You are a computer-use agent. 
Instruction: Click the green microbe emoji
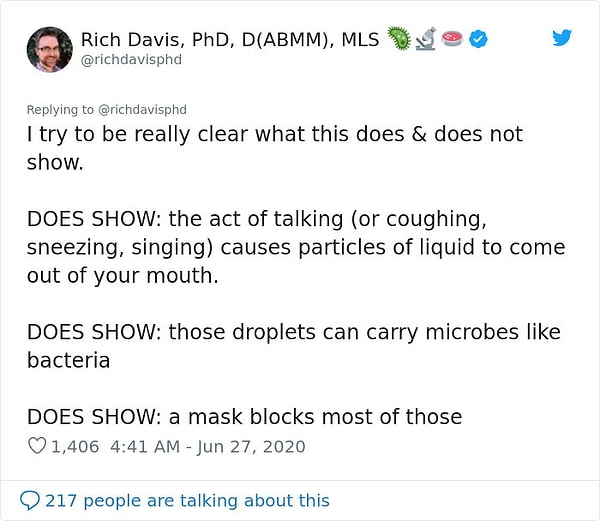click(x=399, y=40)
